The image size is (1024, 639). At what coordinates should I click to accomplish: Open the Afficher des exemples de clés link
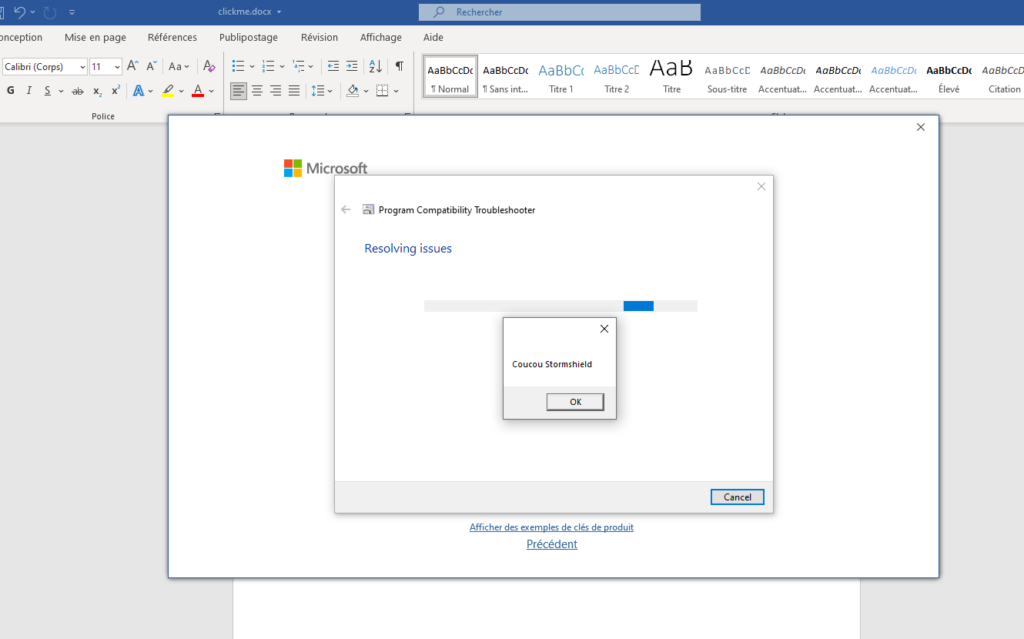[x=551, y=527]
